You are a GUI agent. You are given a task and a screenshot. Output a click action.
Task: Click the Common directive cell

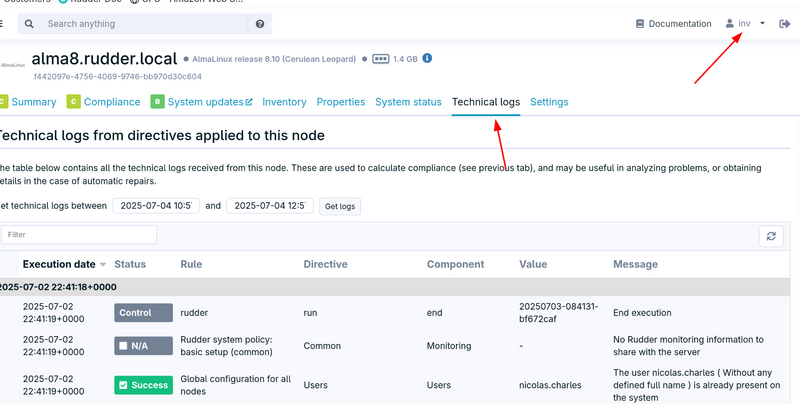(x=322, y=346)
